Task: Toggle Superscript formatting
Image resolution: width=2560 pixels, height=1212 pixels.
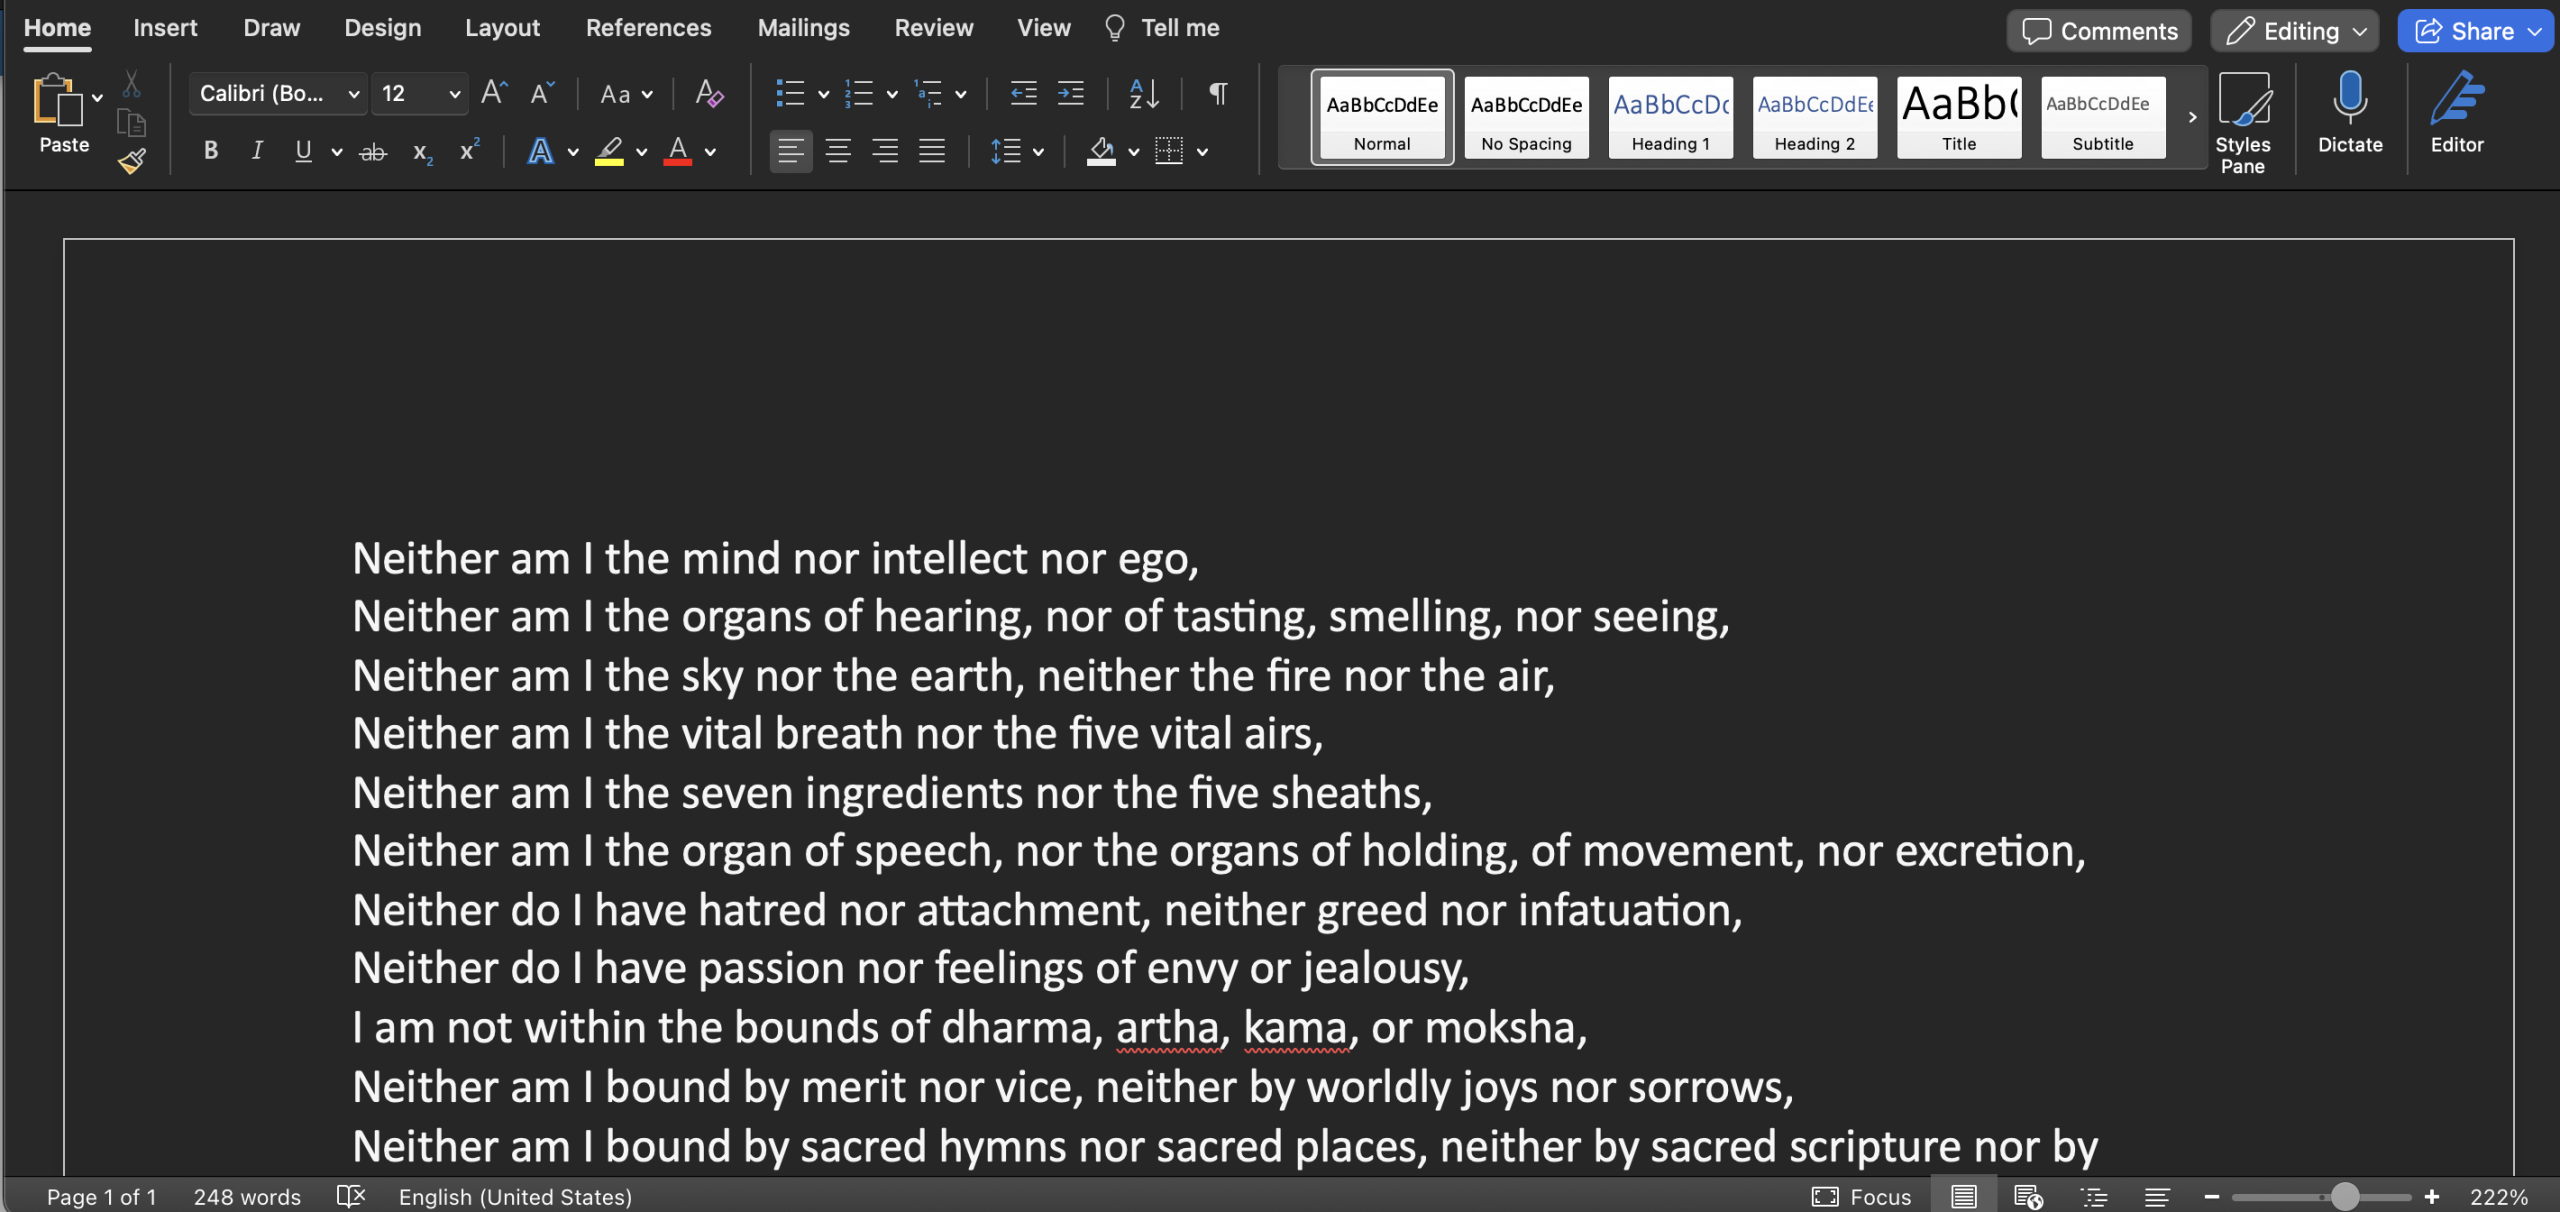Action: point(469,150)
